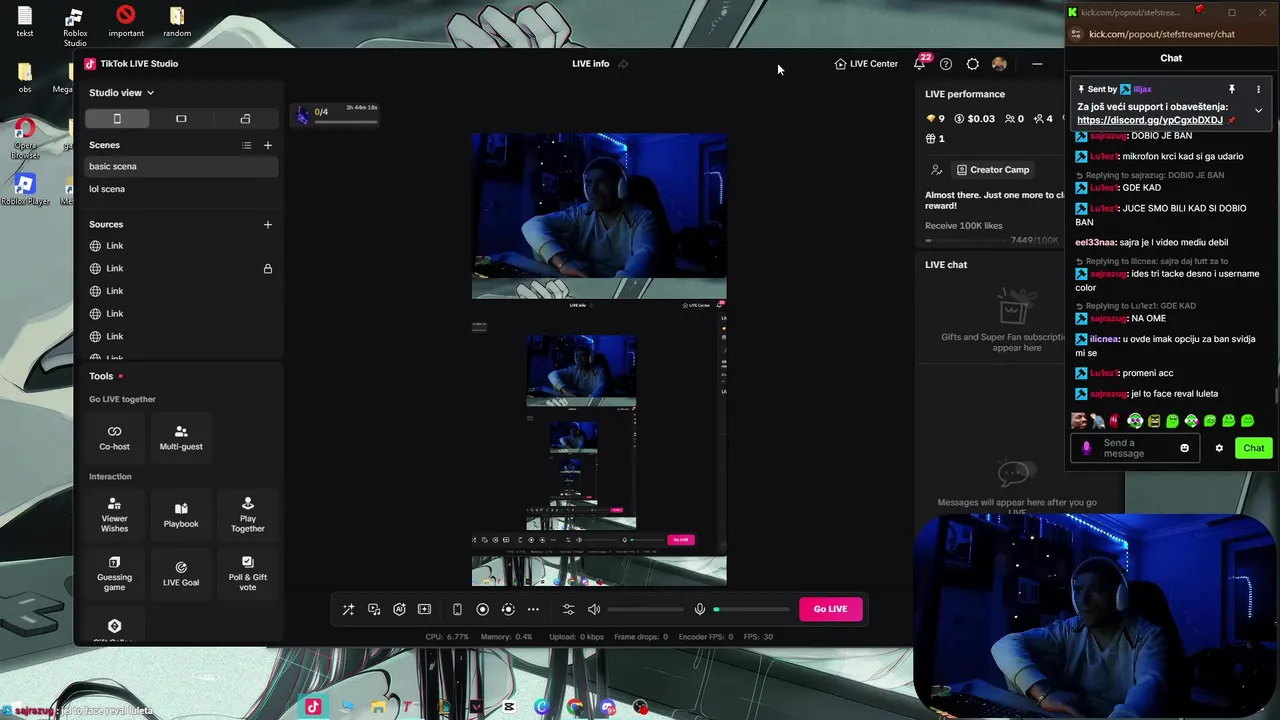Add a new source
The height and width of the screenshot is (720, 1280).
(267, 224)
